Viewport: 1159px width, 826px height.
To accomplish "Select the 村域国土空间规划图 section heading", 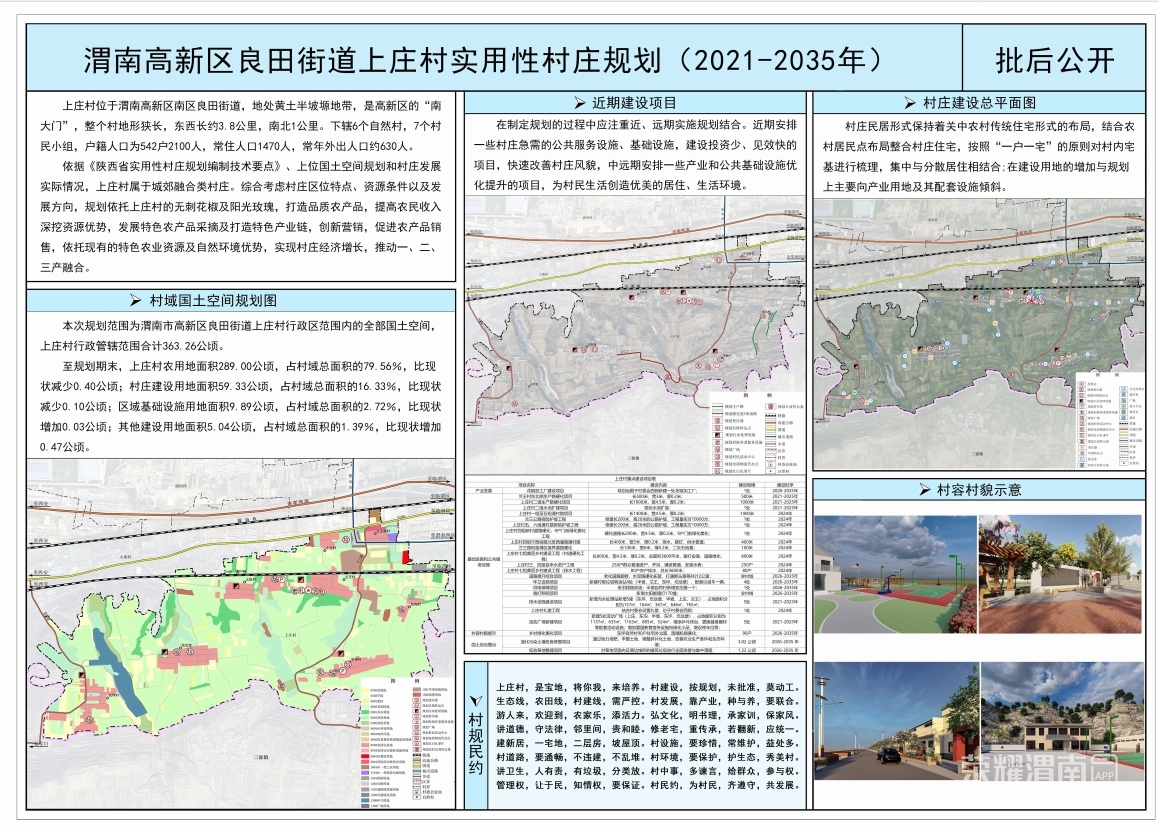I will [213, 300].
